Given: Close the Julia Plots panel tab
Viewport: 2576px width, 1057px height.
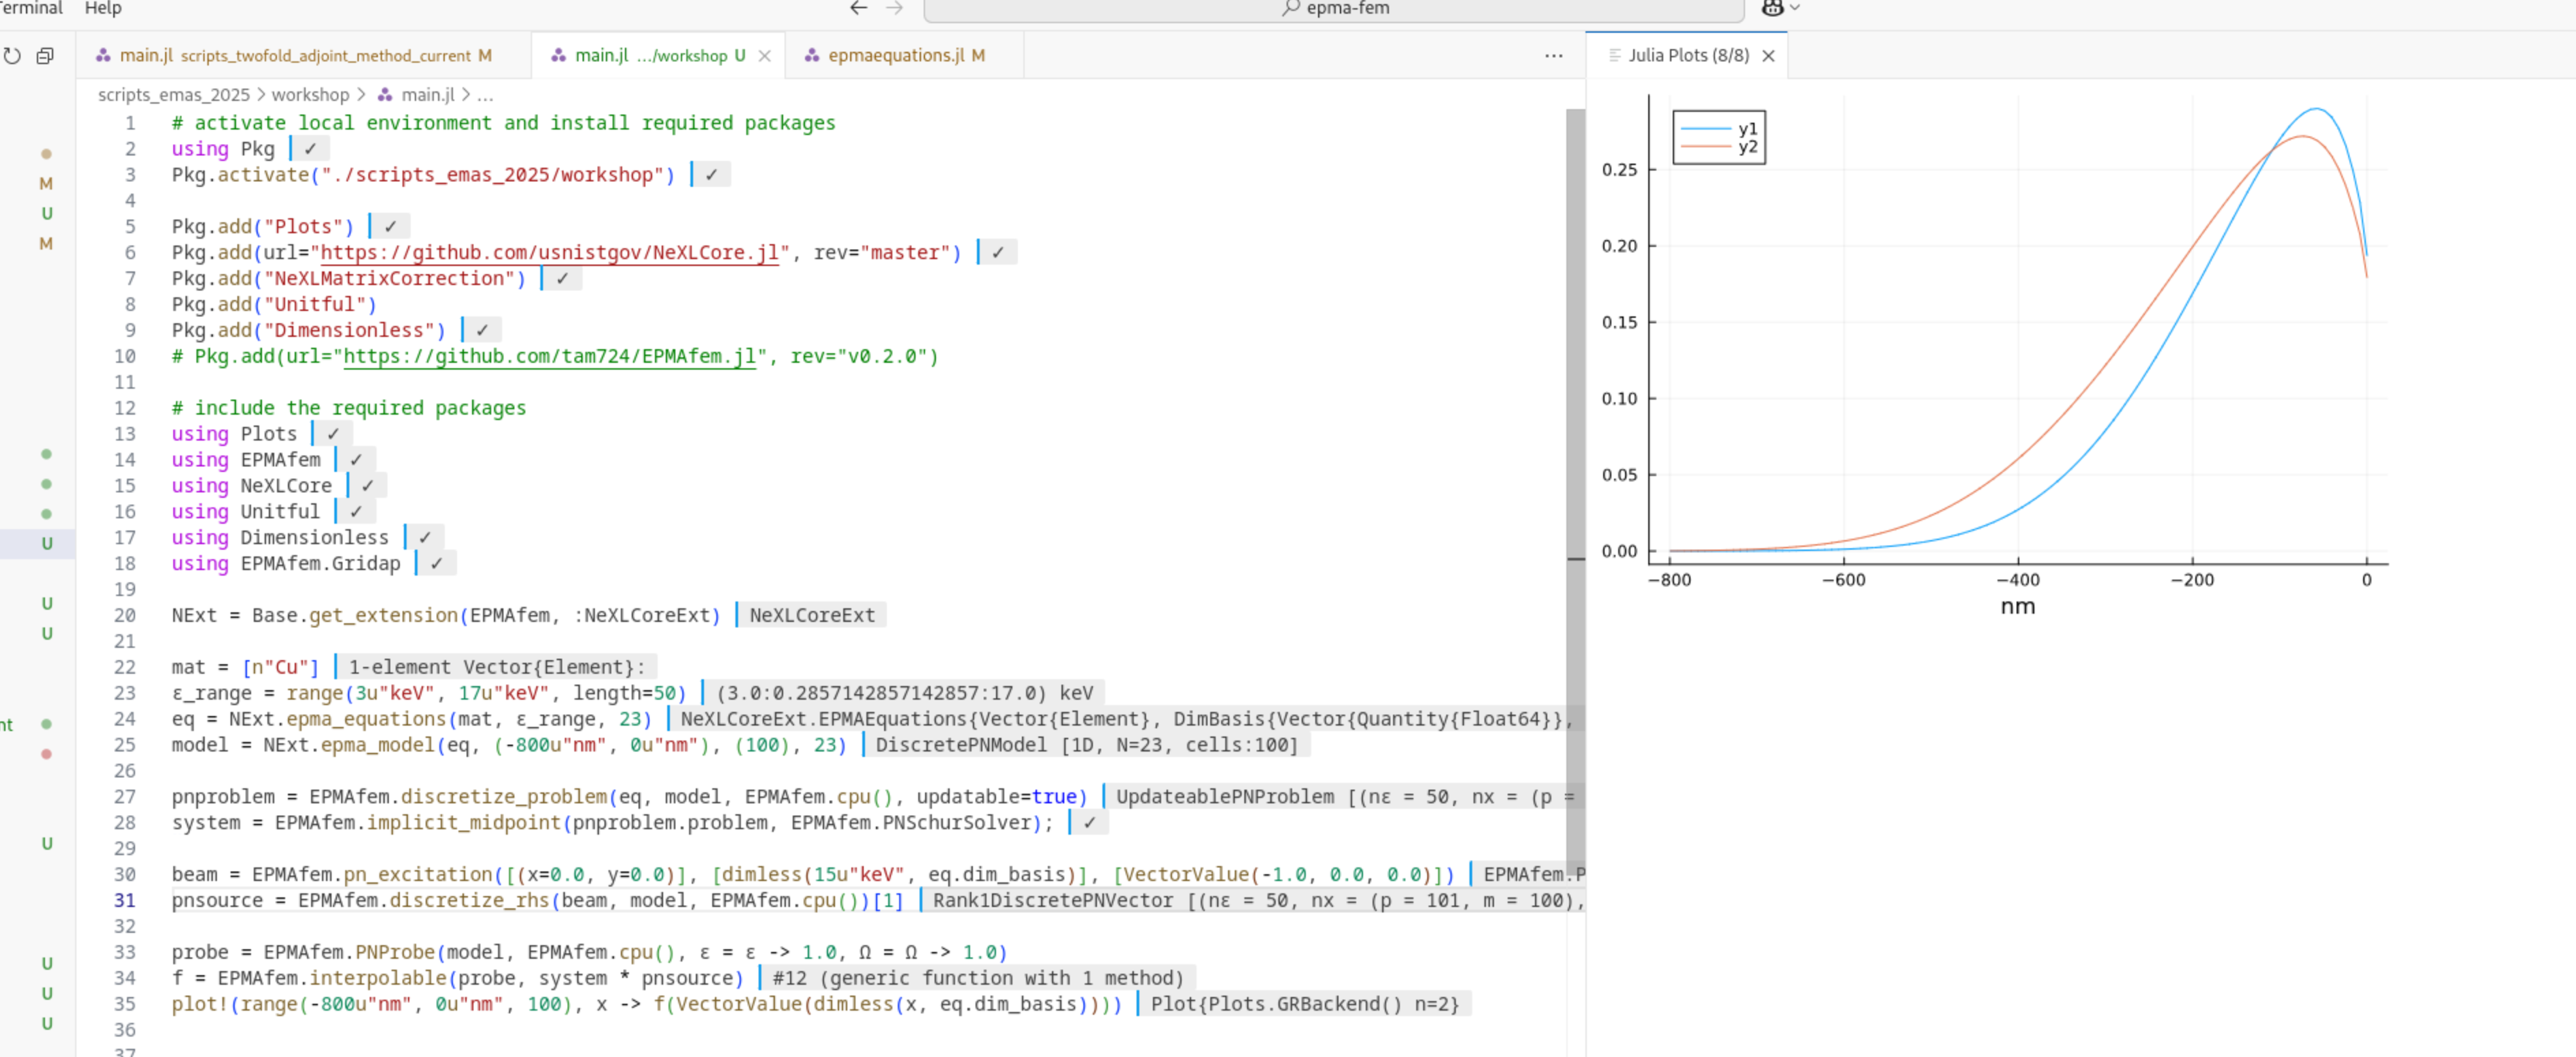Looking at the screenshot, I should coord(1768,56).
